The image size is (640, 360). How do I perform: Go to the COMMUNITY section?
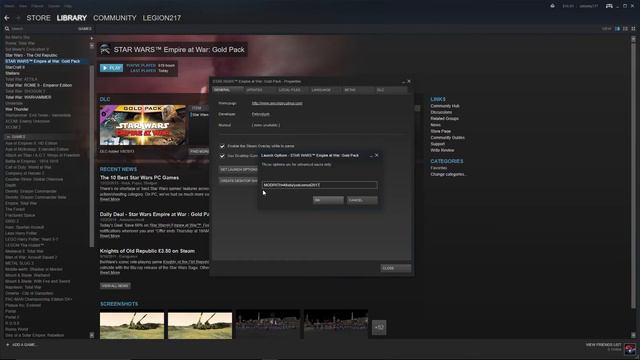click(x=115, y=18)
